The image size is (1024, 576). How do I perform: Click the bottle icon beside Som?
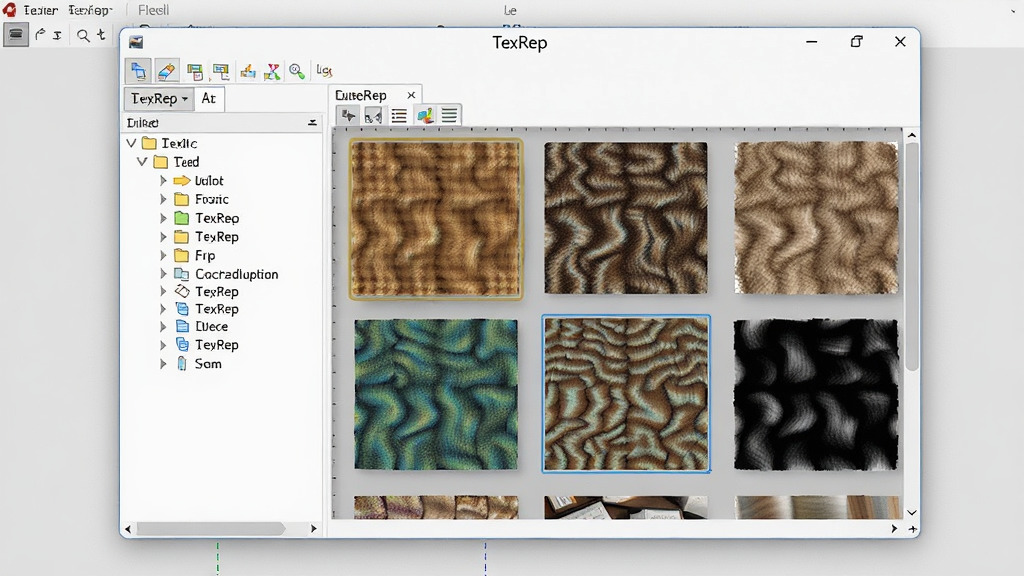point(182,364)
